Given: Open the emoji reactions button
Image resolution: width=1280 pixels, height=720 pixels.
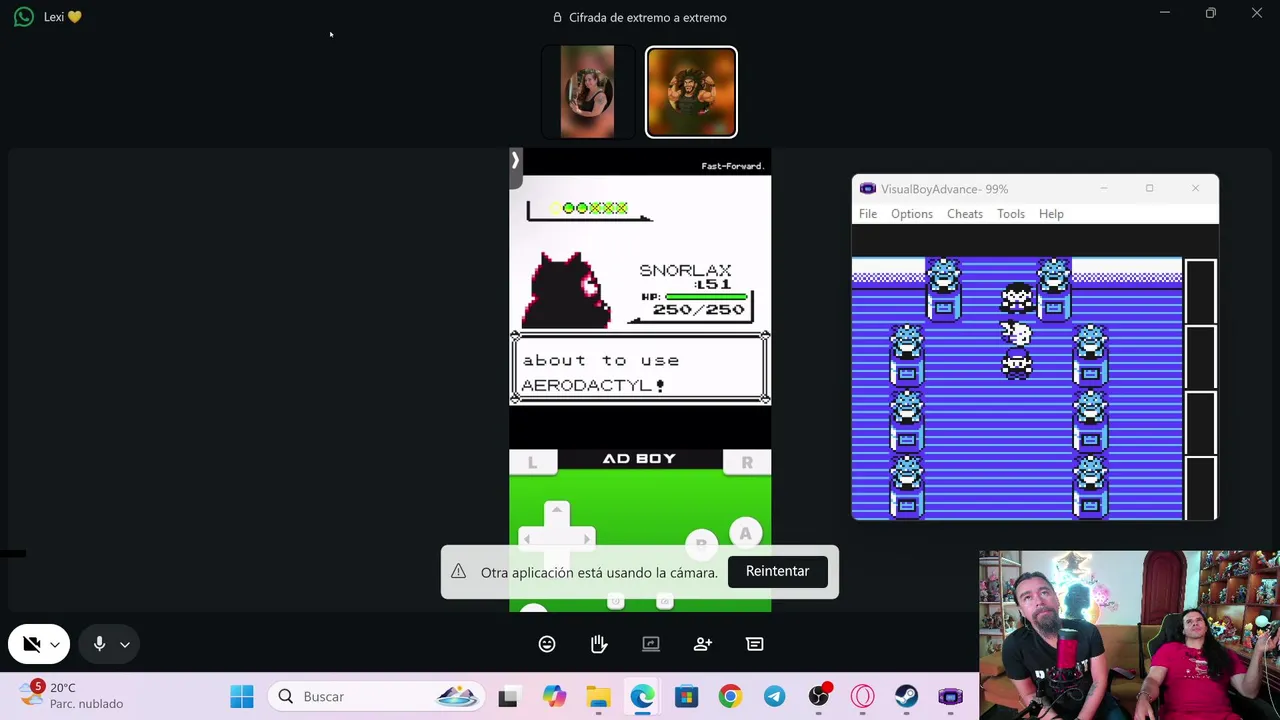Looking at the screenshot, I should point(547,644).
